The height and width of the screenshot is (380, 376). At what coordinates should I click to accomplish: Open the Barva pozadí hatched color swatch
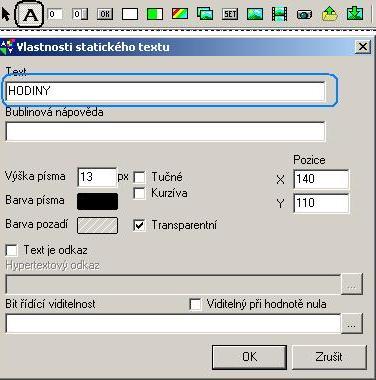[x=97, y=225]
